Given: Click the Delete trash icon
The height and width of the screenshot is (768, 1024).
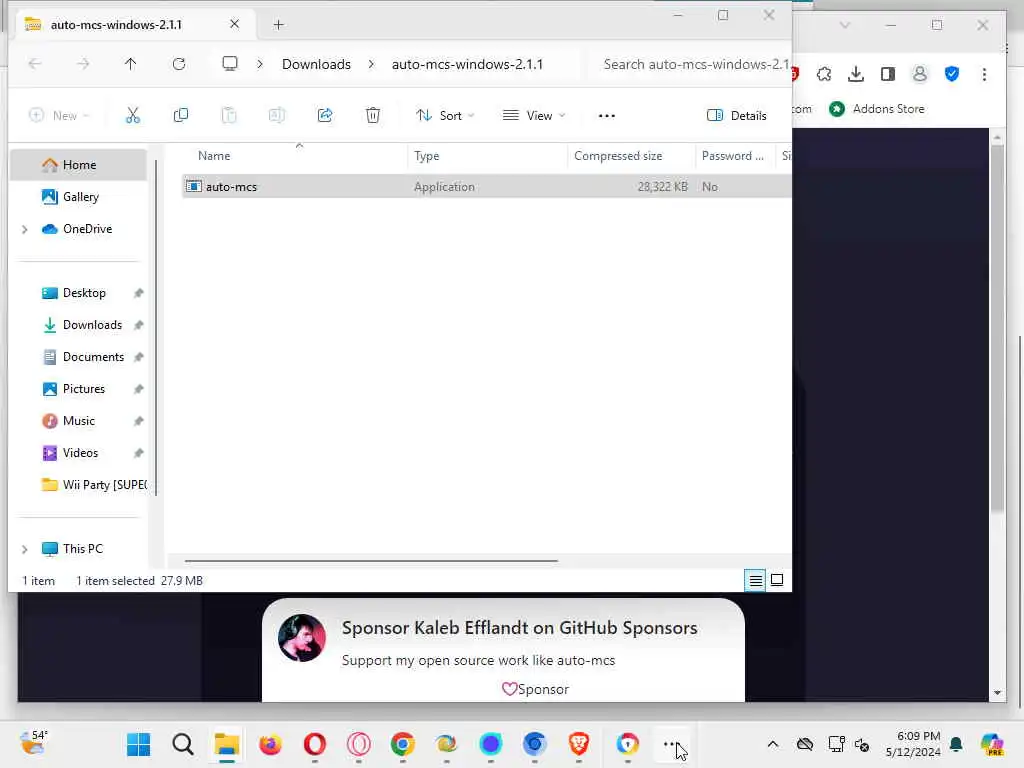Looking at the screenshot, I should [373, 116].
